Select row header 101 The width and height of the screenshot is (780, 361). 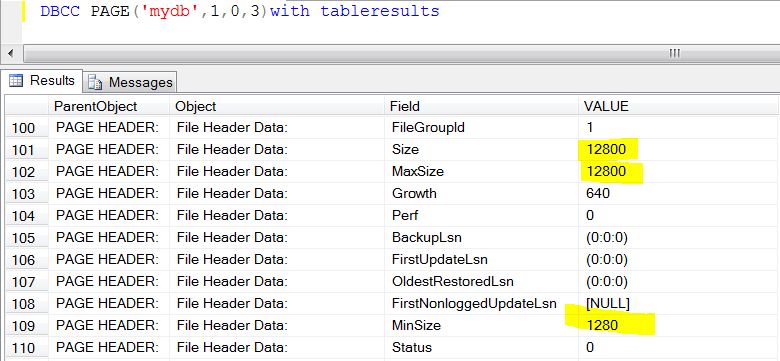click(x=26, y=150)
